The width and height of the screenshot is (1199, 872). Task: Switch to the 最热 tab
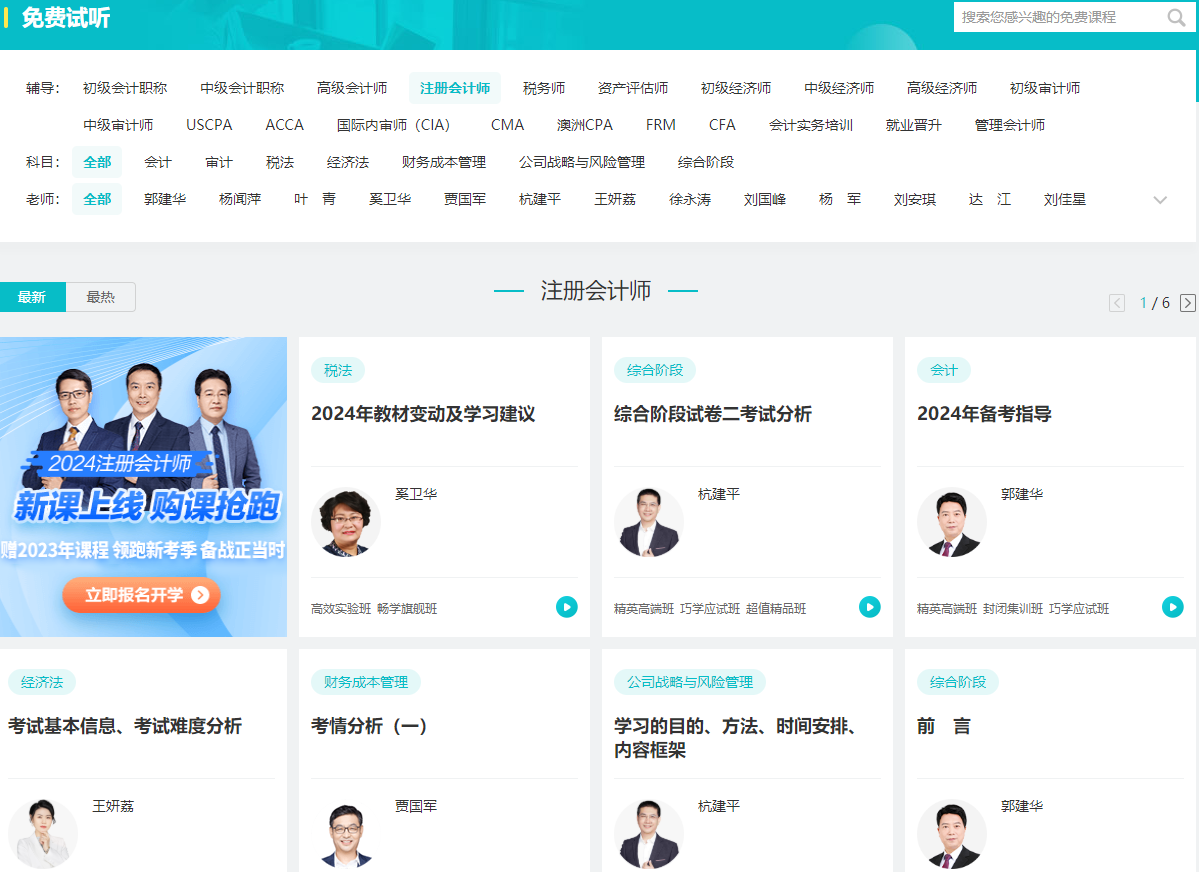pyautogui.click(x=100, y=297)
